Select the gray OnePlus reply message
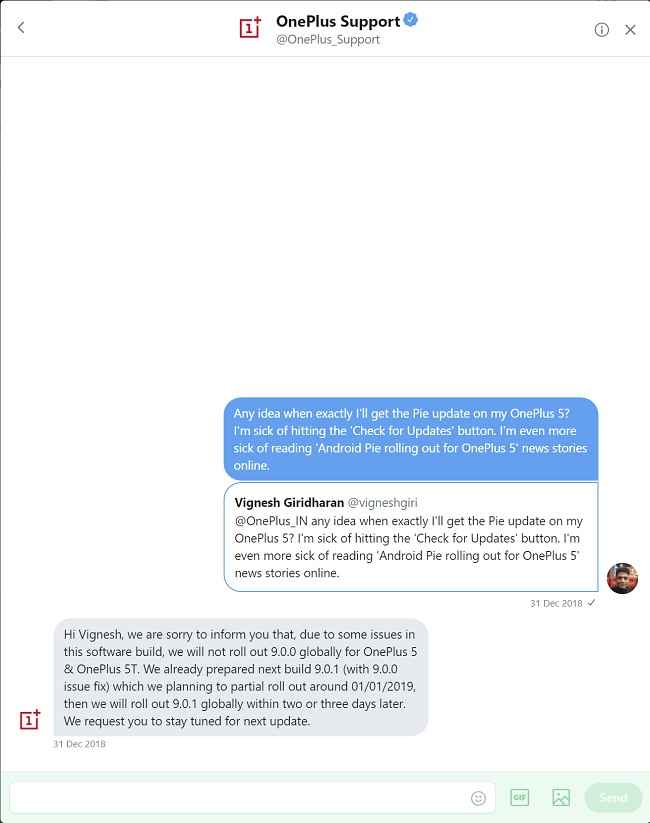The height and width of the screenshot is (823, 650). pyautogui.click(x=240, y=678)
